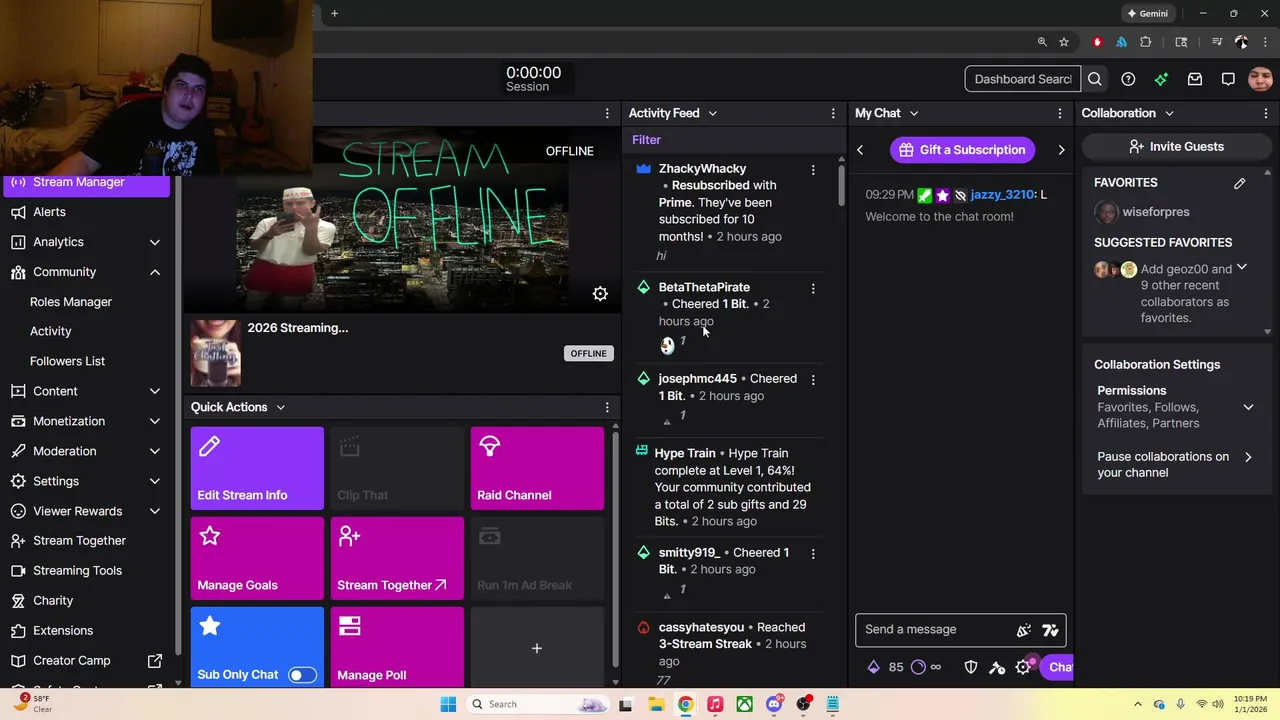
Task: Click the Manage Poll quick action
Action: coord(397,647)
